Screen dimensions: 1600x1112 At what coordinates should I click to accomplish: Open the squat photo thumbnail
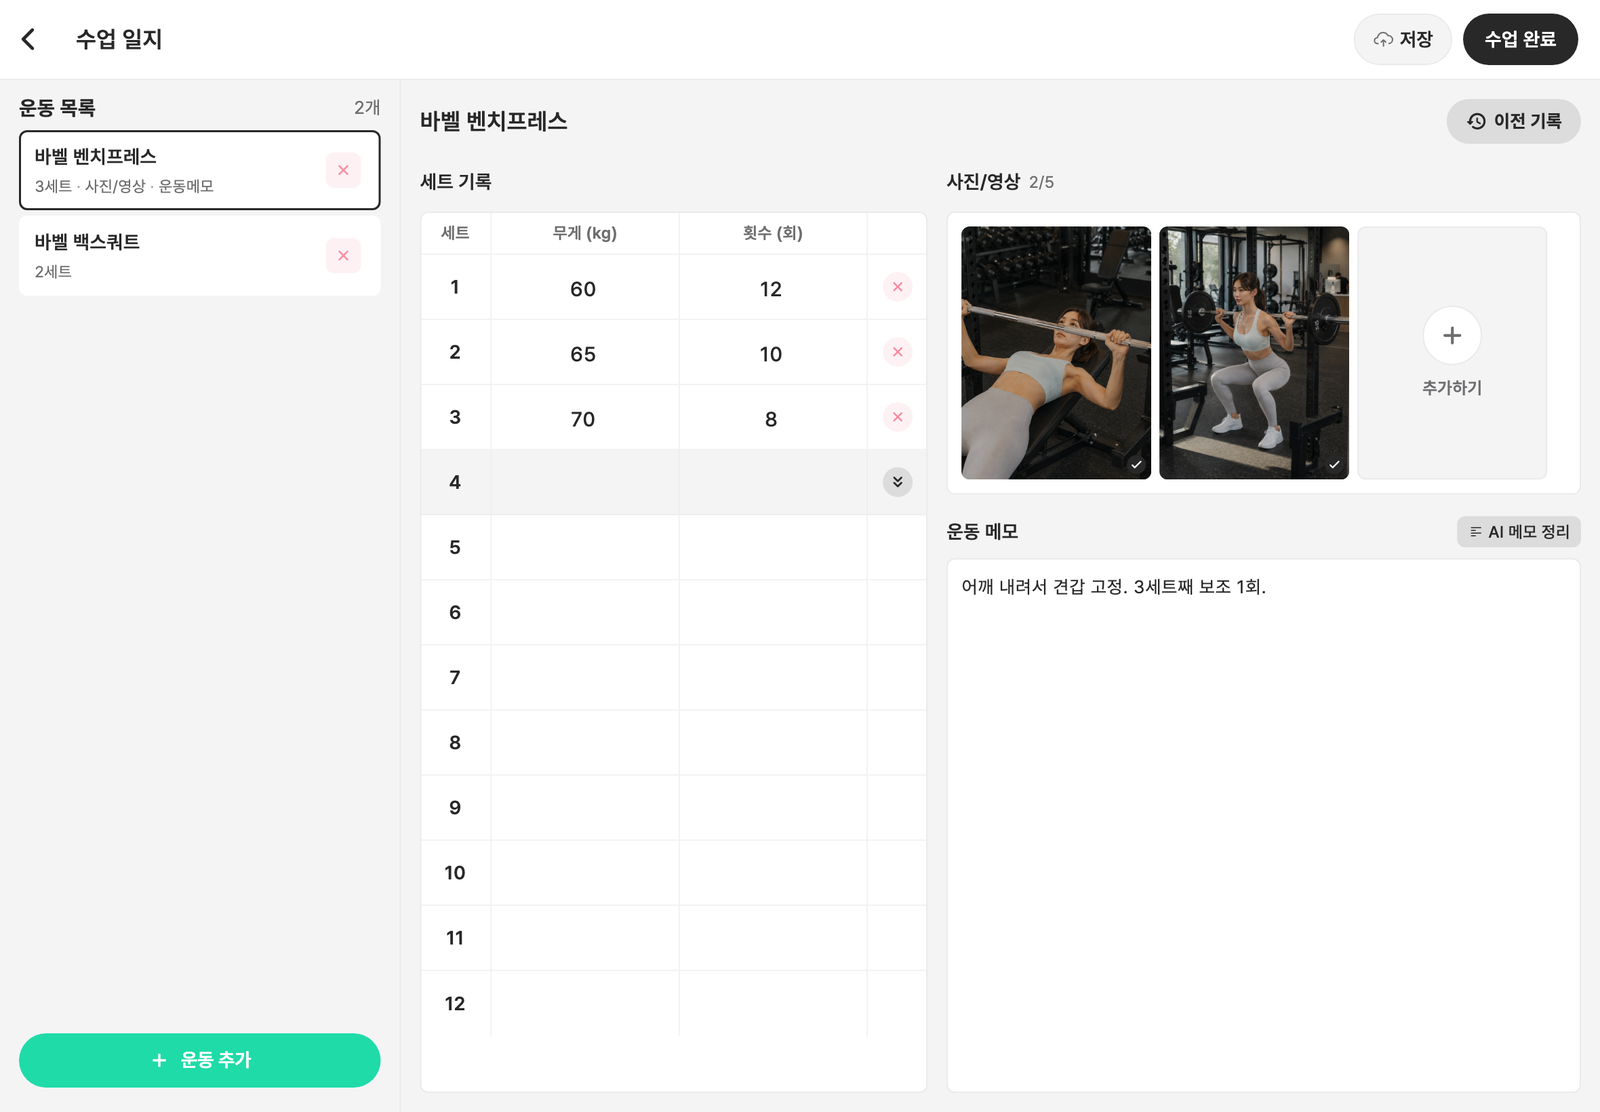click(1254, 353)
